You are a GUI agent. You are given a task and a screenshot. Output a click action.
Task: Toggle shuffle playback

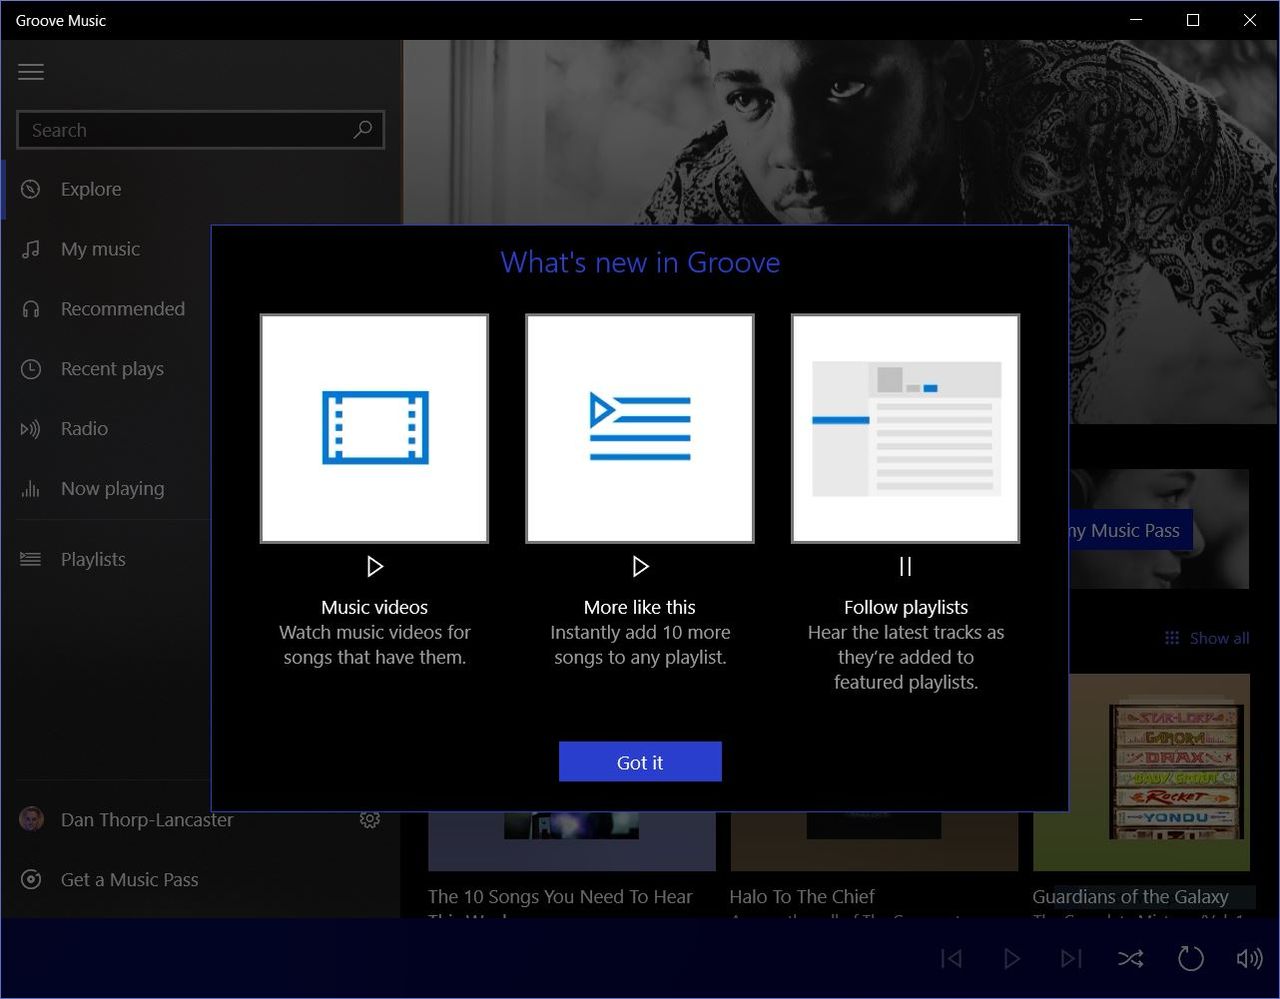(x=1130, y=959)
